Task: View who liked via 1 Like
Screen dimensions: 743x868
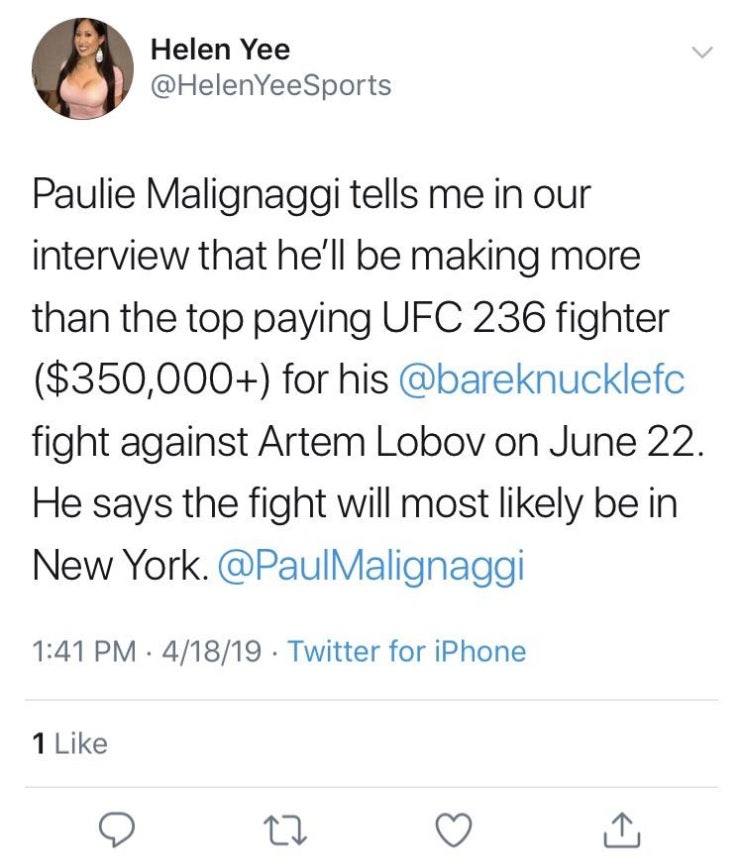Action: (70, 743)
